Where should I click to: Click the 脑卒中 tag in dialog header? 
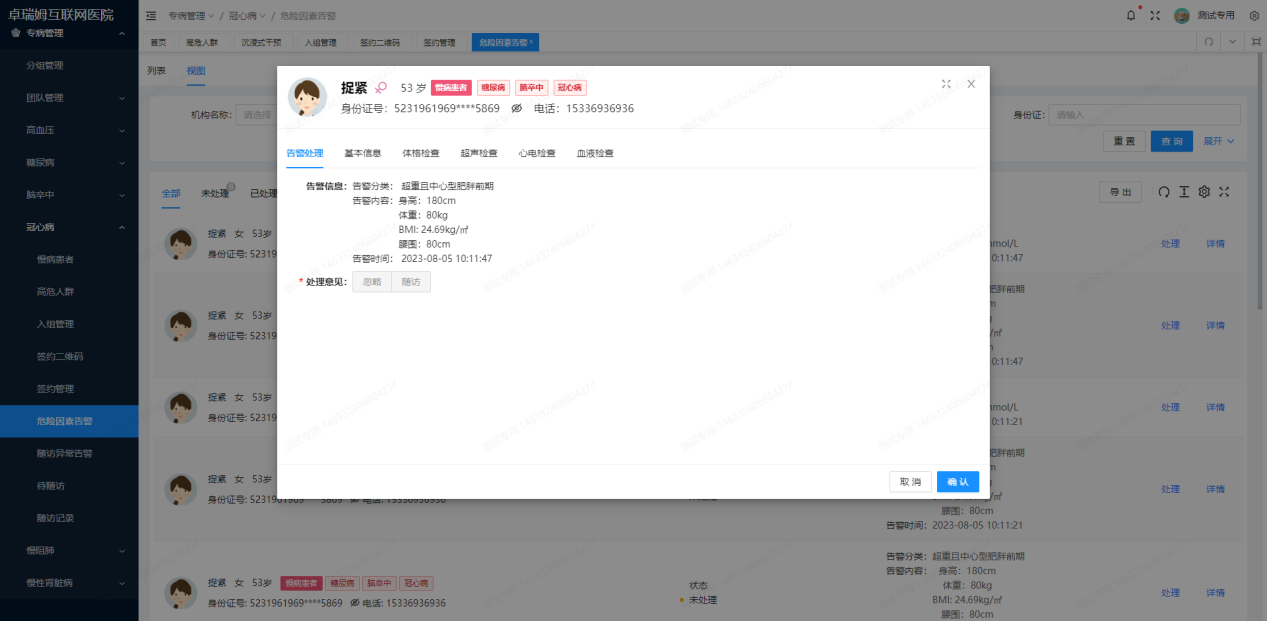click(x=532, y=88)
